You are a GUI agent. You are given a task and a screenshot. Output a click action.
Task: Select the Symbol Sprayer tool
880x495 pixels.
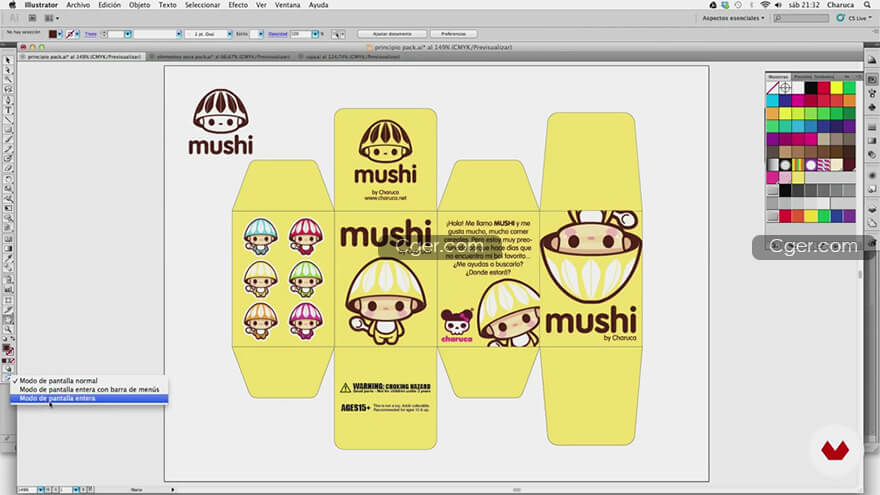pyautogui.click(x=8, y=280)
